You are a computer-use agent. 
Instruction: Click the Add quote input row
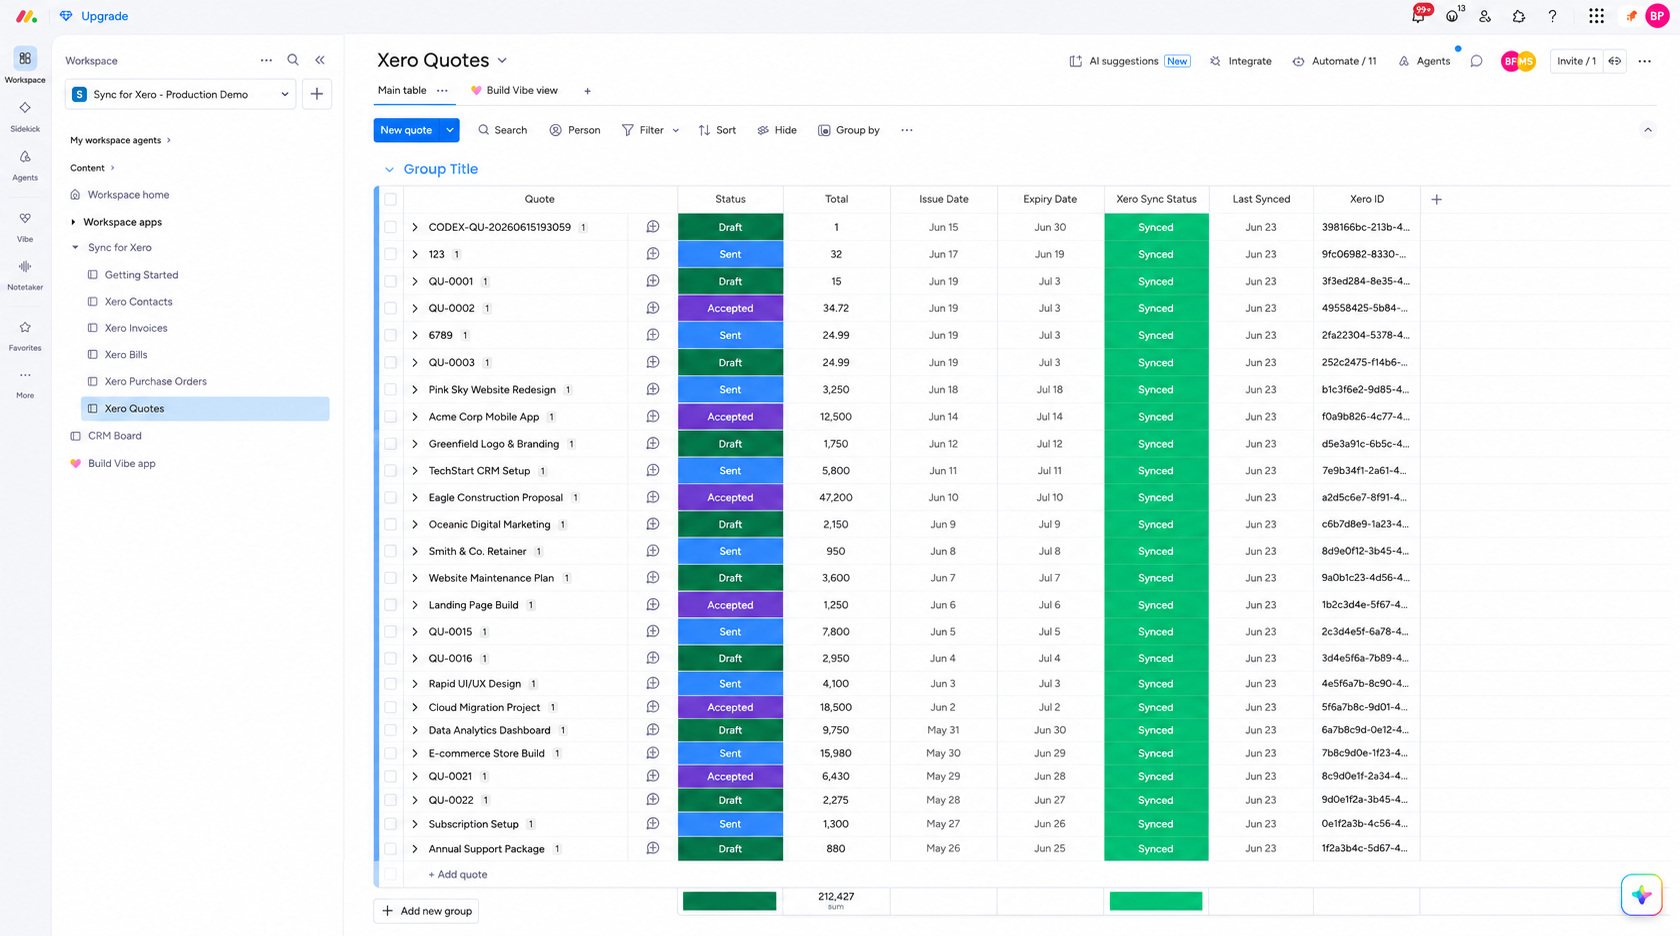pyautogui.click(x=458, y=874)
